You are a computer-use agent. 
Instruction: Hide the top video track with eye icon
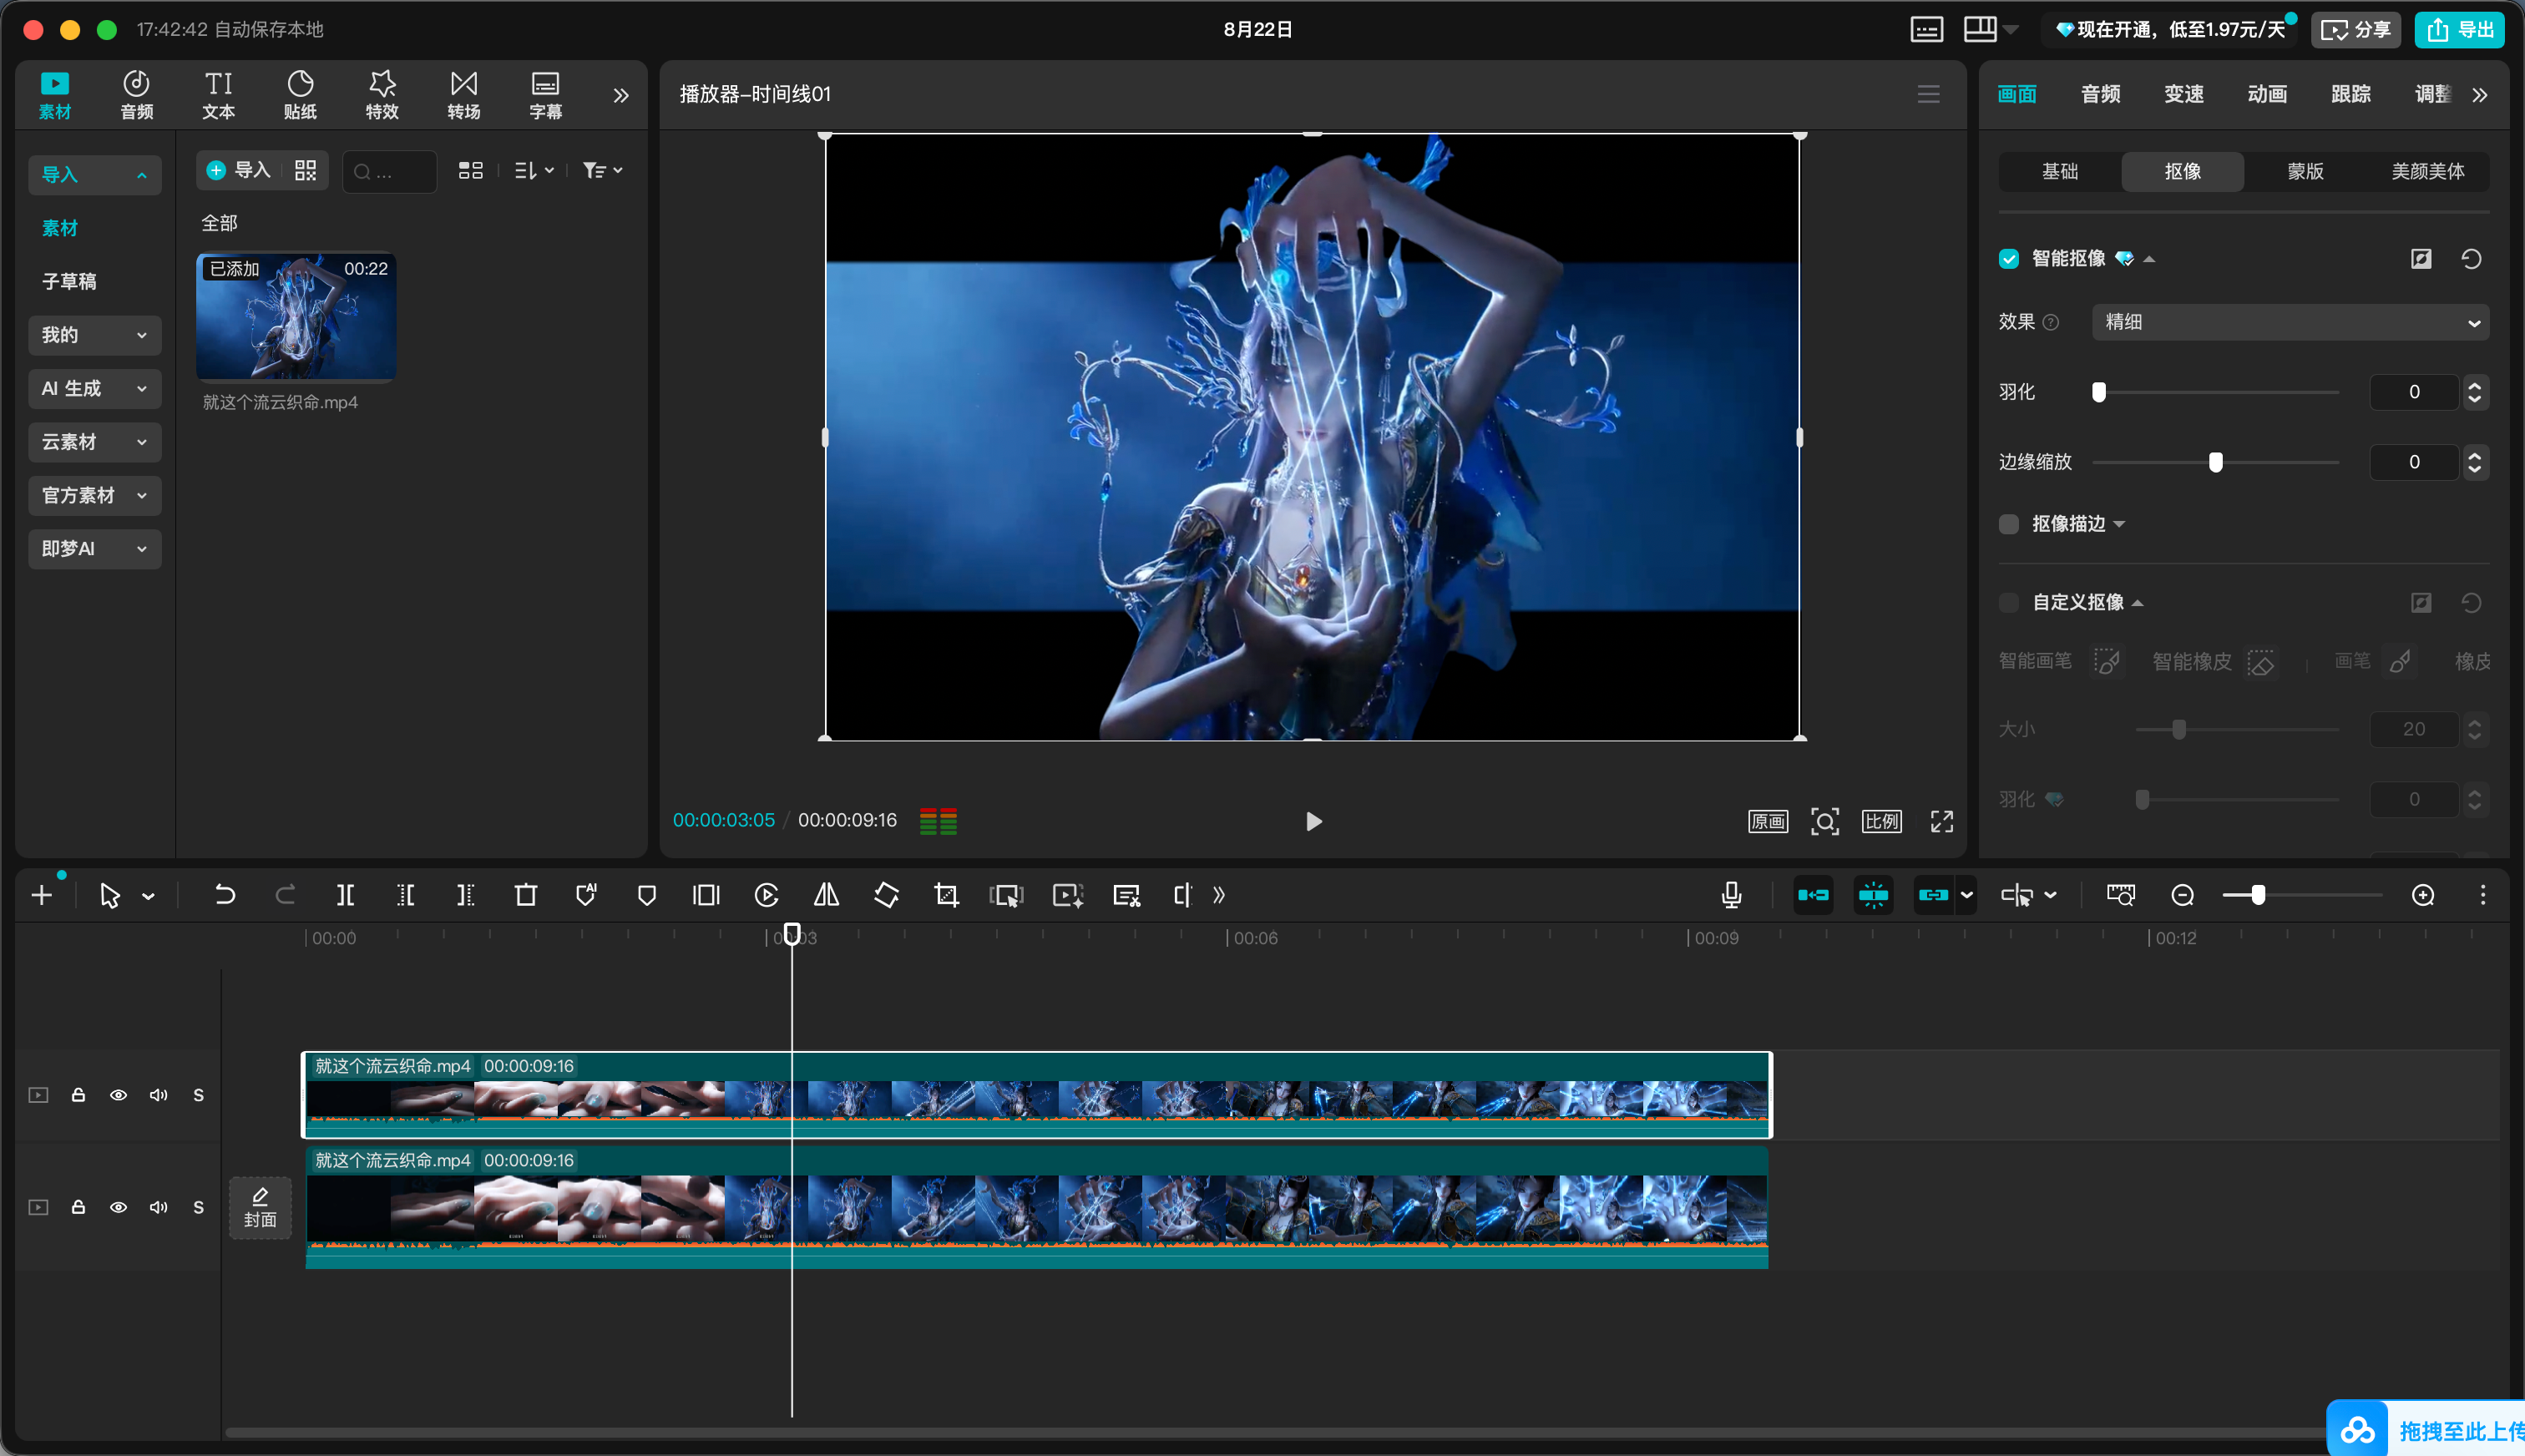(118, 1095)
